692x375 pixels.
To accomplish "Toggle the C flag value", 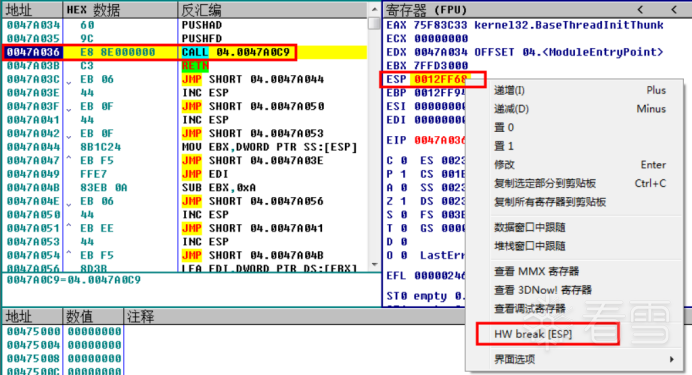I will pyautogui.click(x=404, y=161).
